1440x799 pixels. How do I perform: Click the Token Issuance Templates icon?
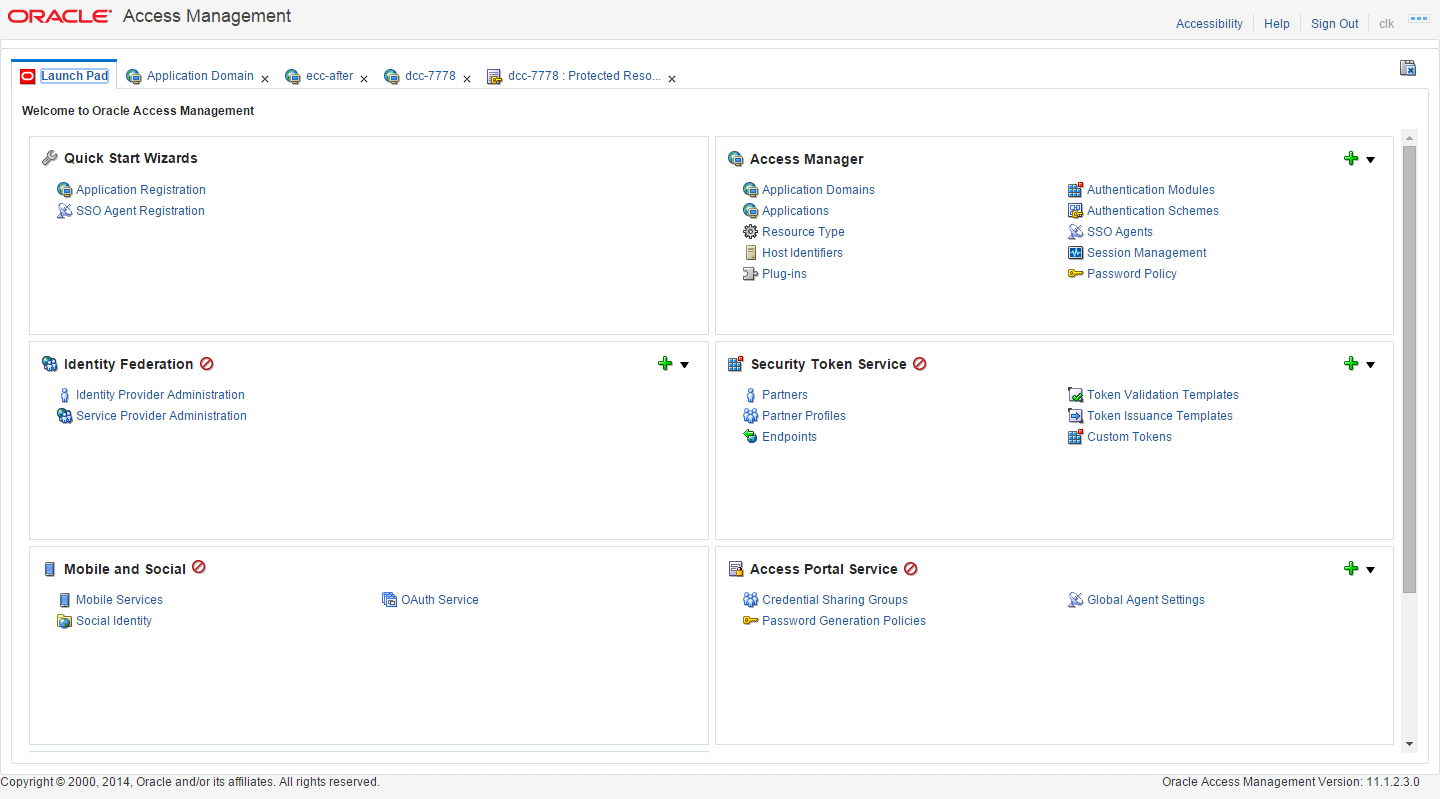click(x=1075, y=416)
